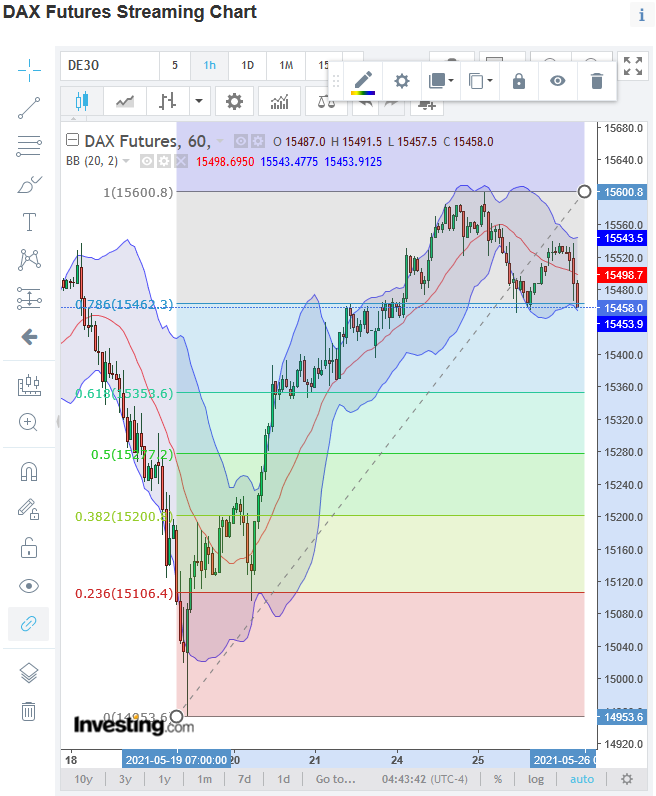Screen dimensions: 656x796
Task: Click the bottom Fibonacci anchor circle handle
Action: point(176,716)
